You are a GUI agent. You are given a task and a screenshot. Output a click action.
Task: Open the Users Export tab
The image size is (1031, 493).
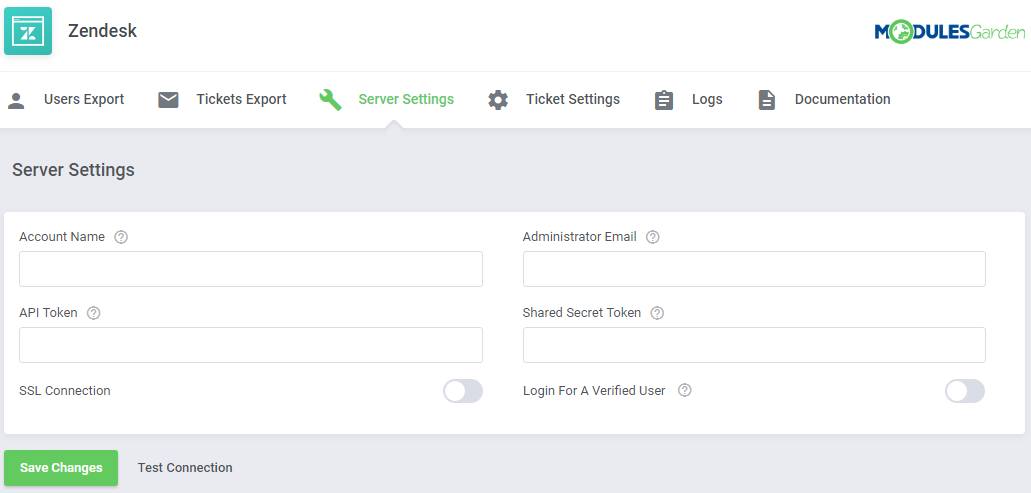click(x=84, y=99)
